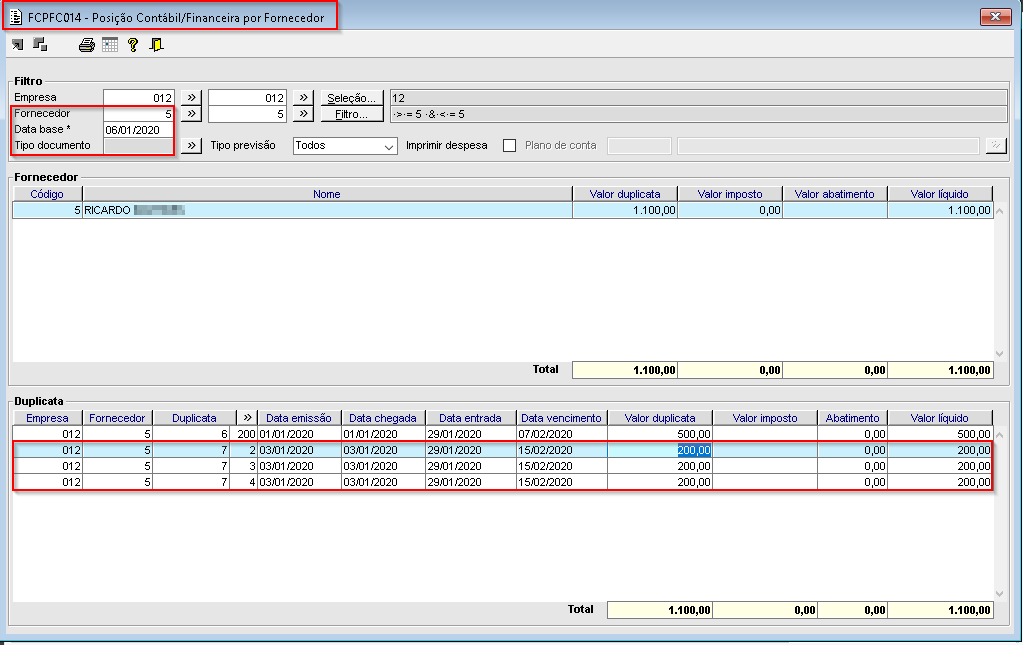Click the first Empresa lookup arrow button
1023x645 pixels.
pyautogui.click(x=192, y=98)
